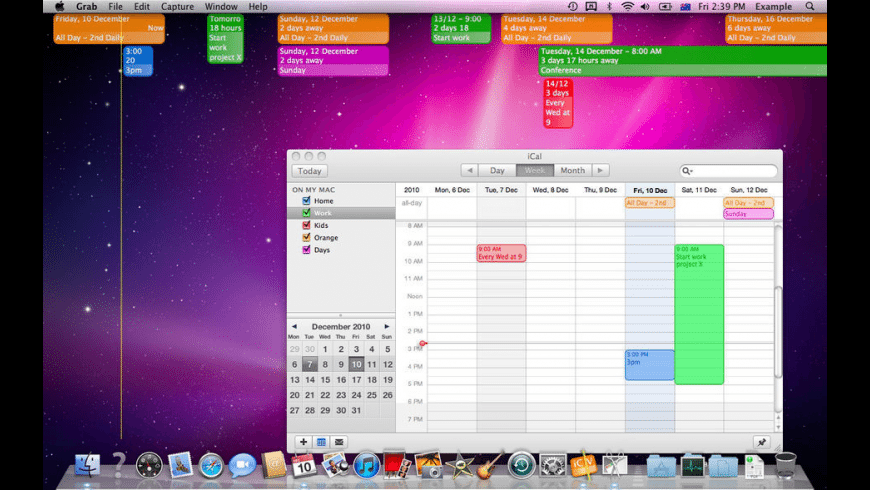Go to next week arrow
870x490 pixels.
point(600,170)
